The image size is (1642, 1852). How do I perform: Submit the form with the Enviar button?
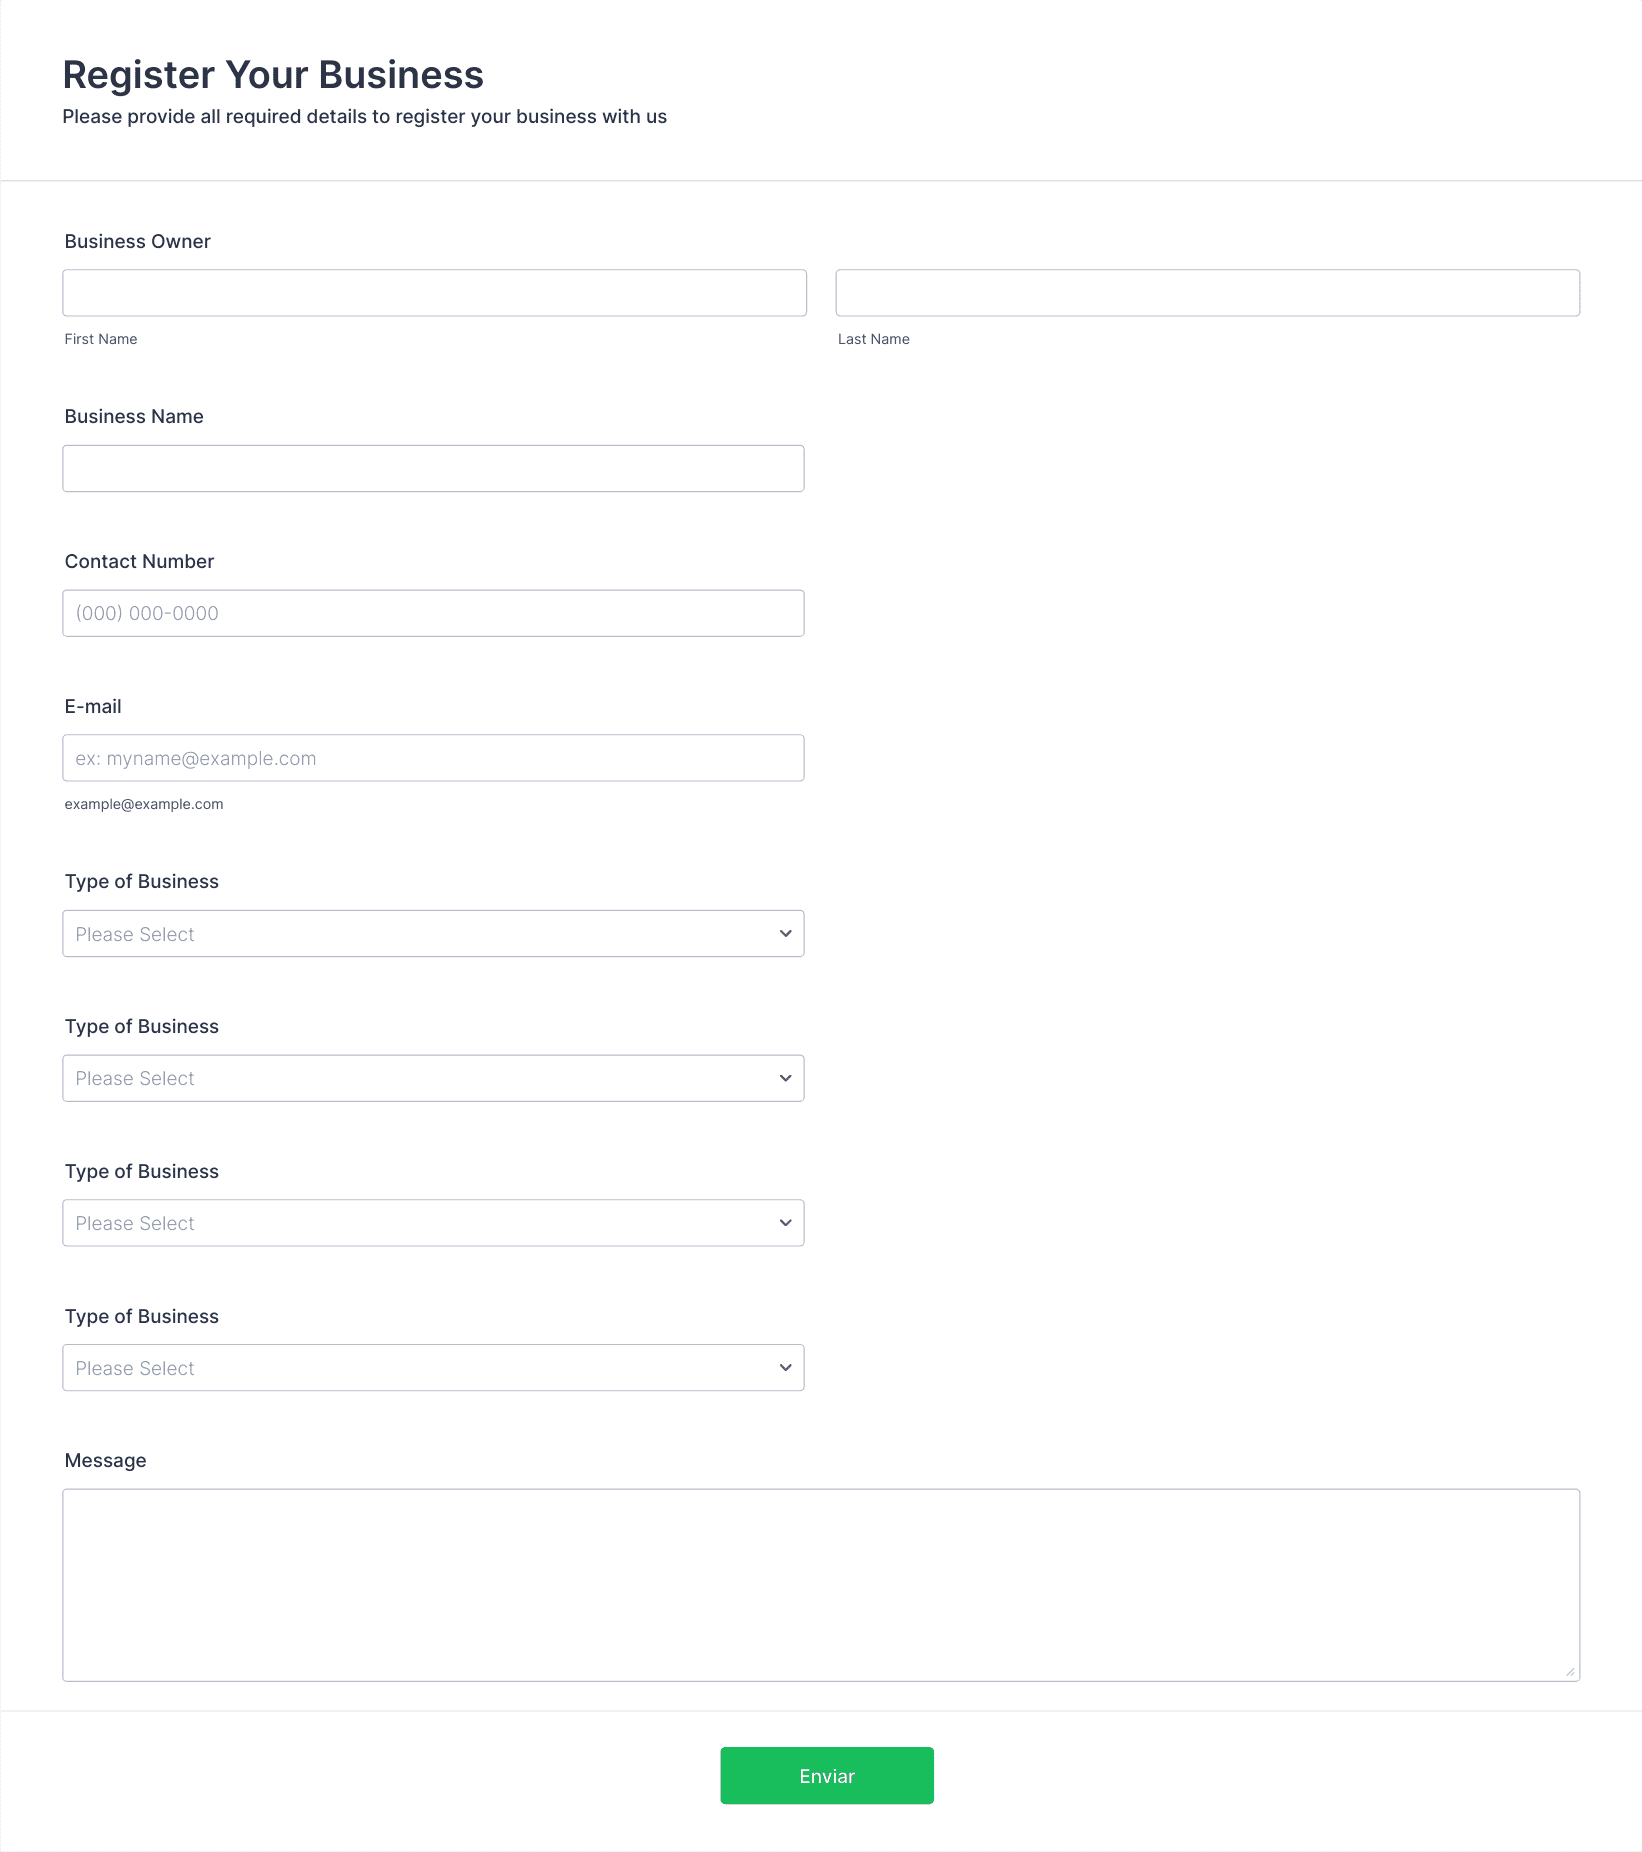point(827,1776)
